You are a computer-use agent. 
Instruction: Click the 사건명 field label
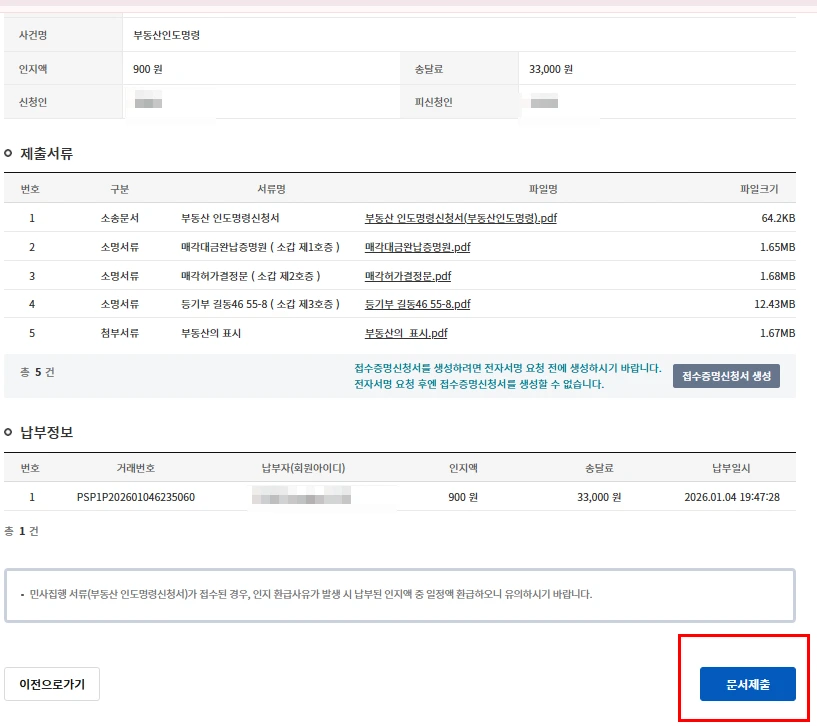[x=33, y=35]
